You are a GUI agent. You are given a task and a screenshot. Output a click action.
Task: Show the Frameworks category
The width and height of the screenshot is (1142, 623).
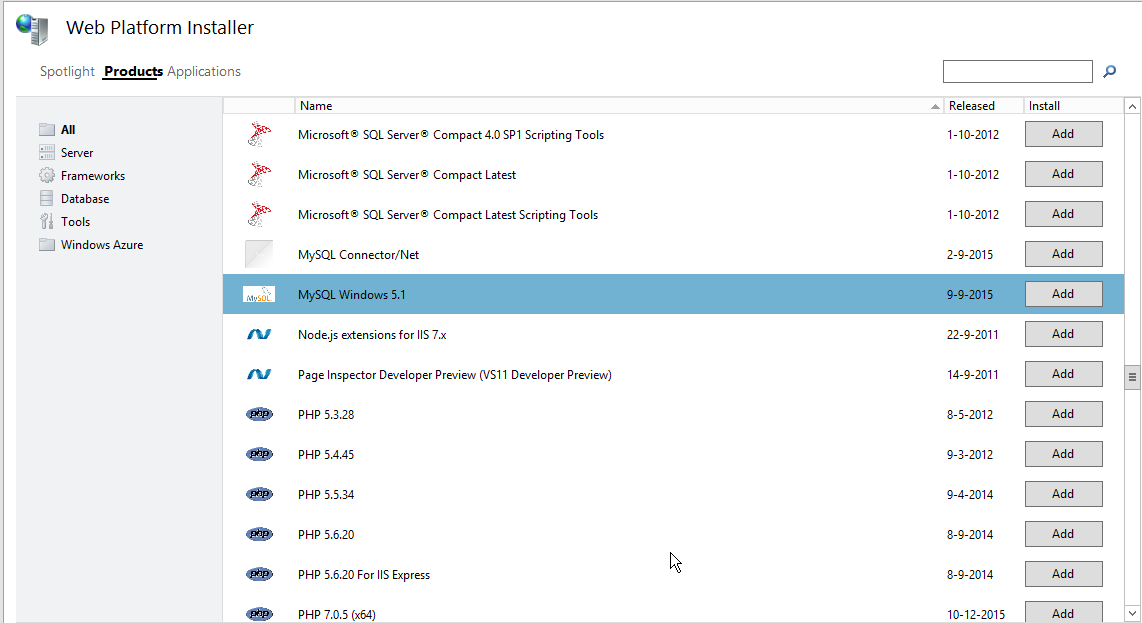pyautogui.click(x=93, y=176)
